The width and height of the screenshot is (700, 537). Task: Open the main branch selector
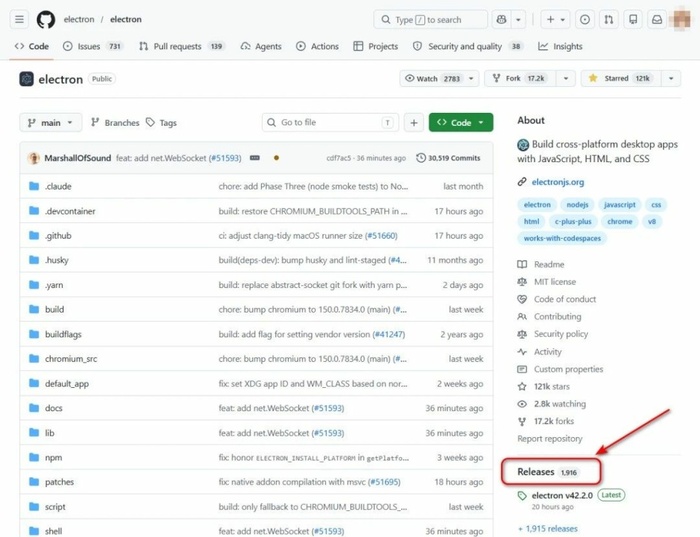click(50, 123)
